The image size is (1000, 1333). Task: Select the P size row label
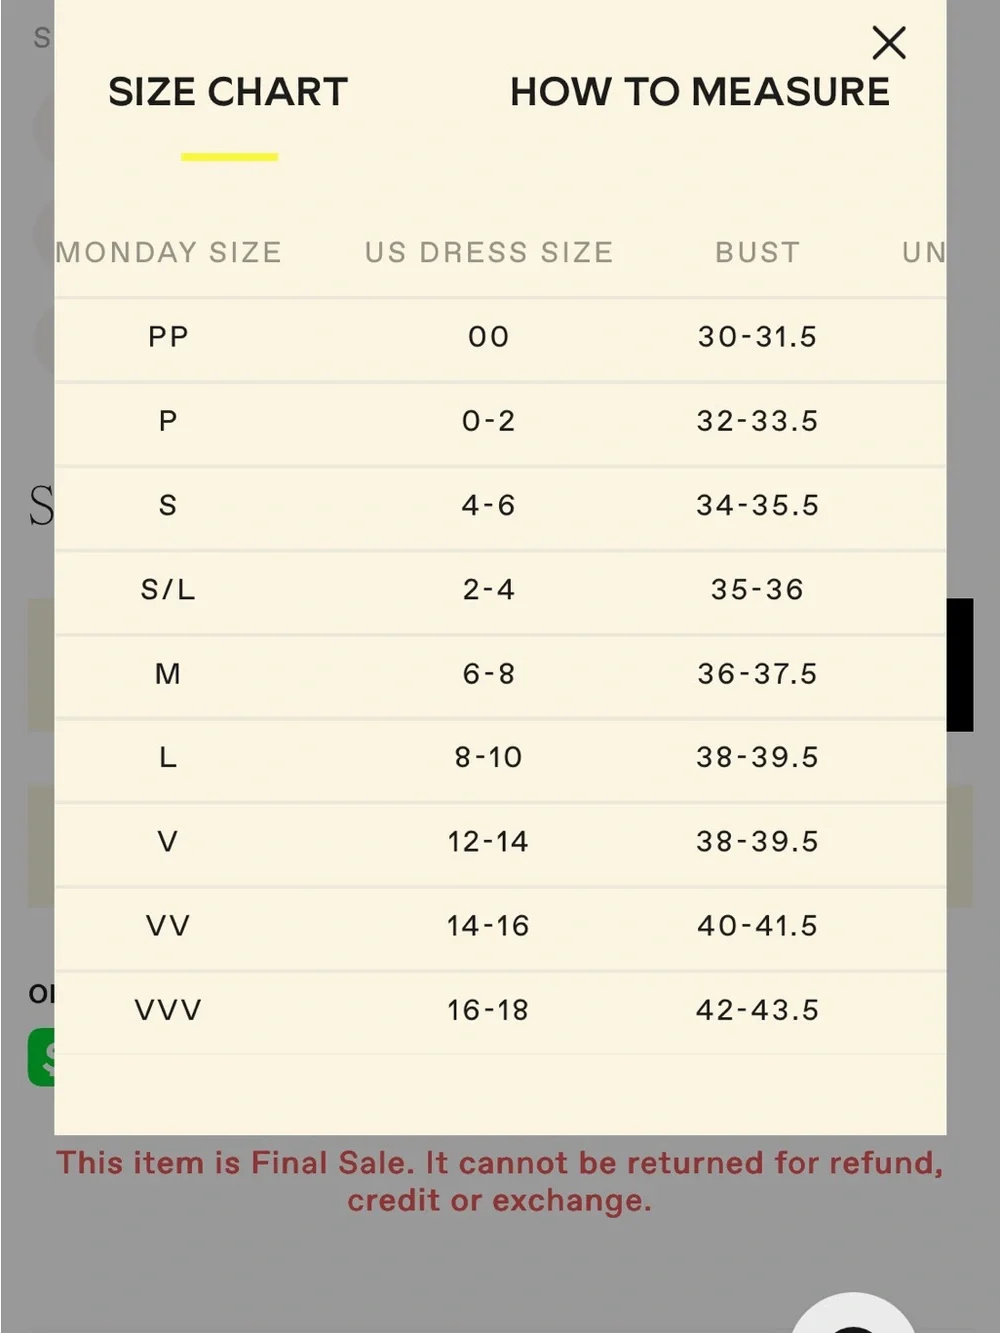point(168,421)
